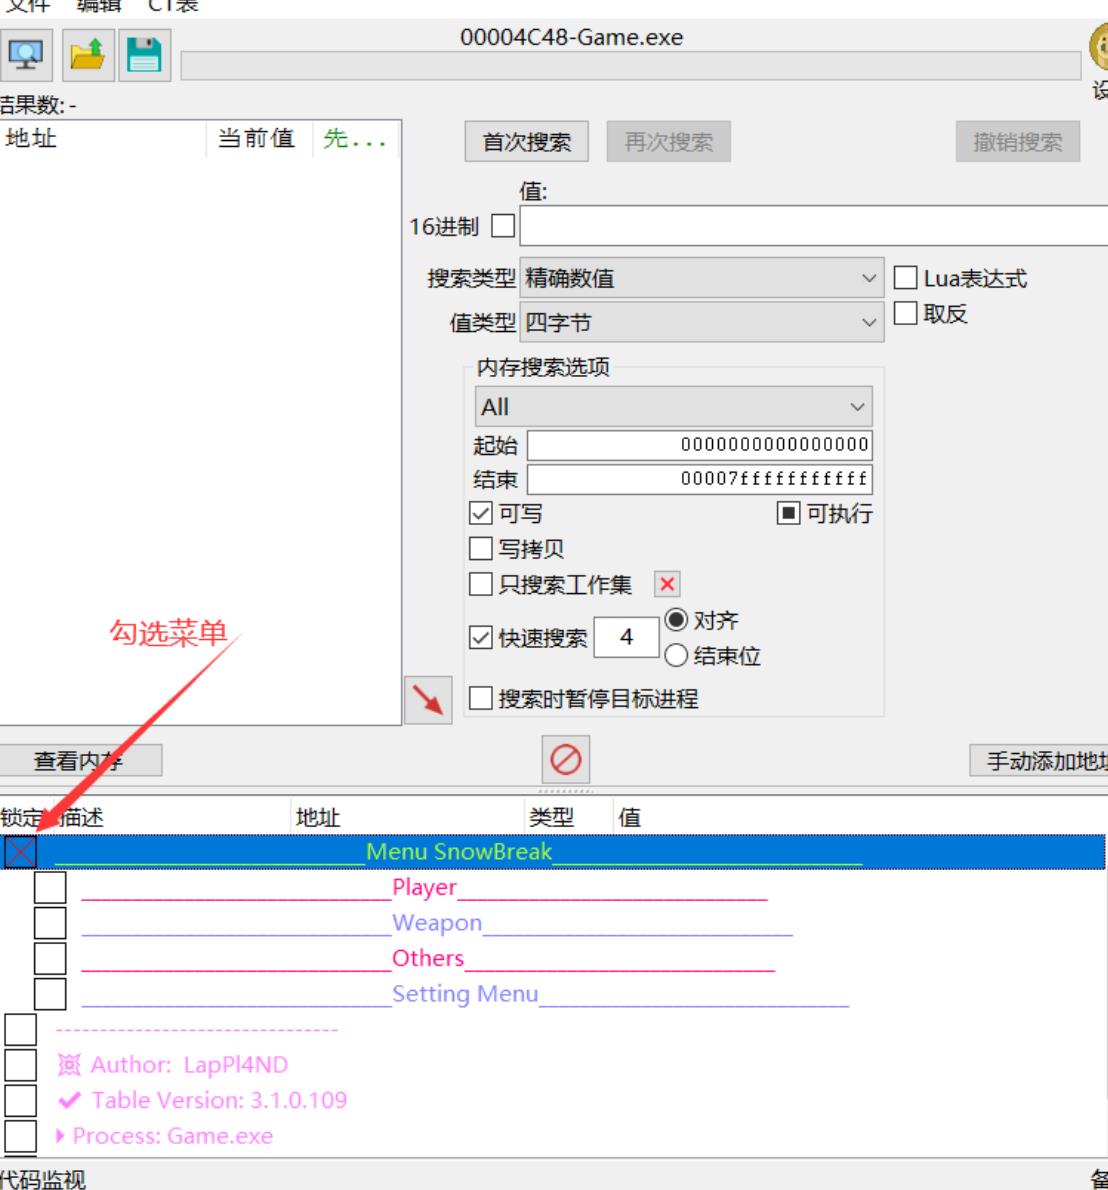Click the 手动添加地址 button
The width and height of the screenshot is (1108, 1190).
1038,760
